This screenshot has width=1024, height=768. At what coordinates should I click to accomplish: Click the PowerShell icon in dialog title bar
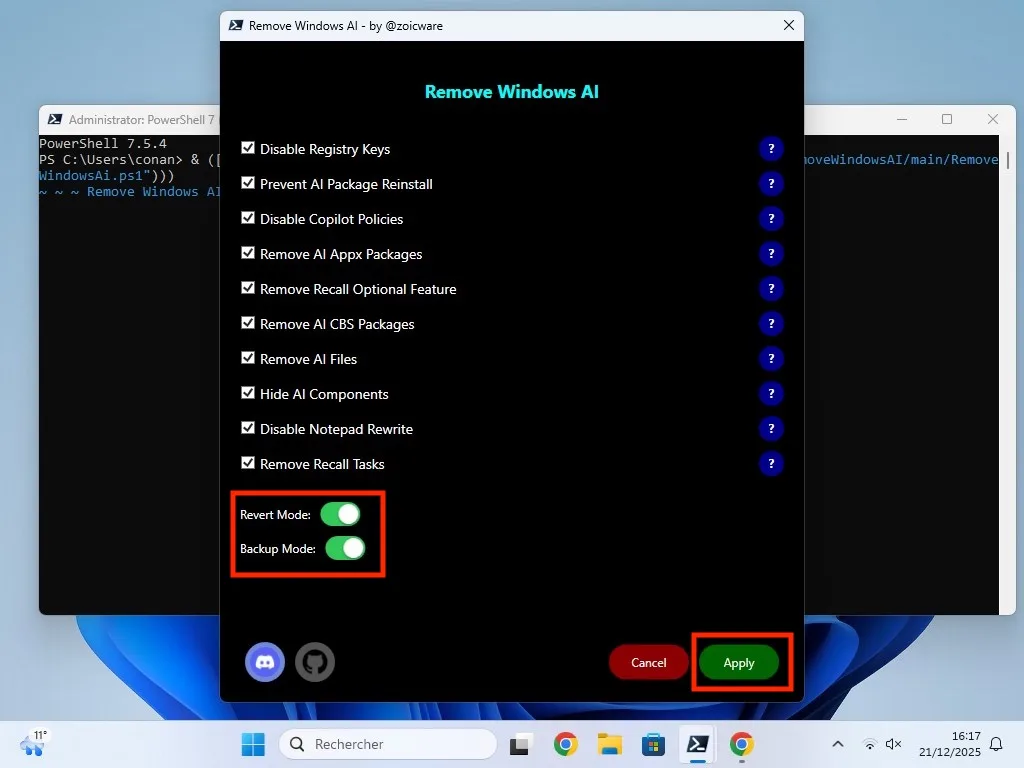(235, 25)
